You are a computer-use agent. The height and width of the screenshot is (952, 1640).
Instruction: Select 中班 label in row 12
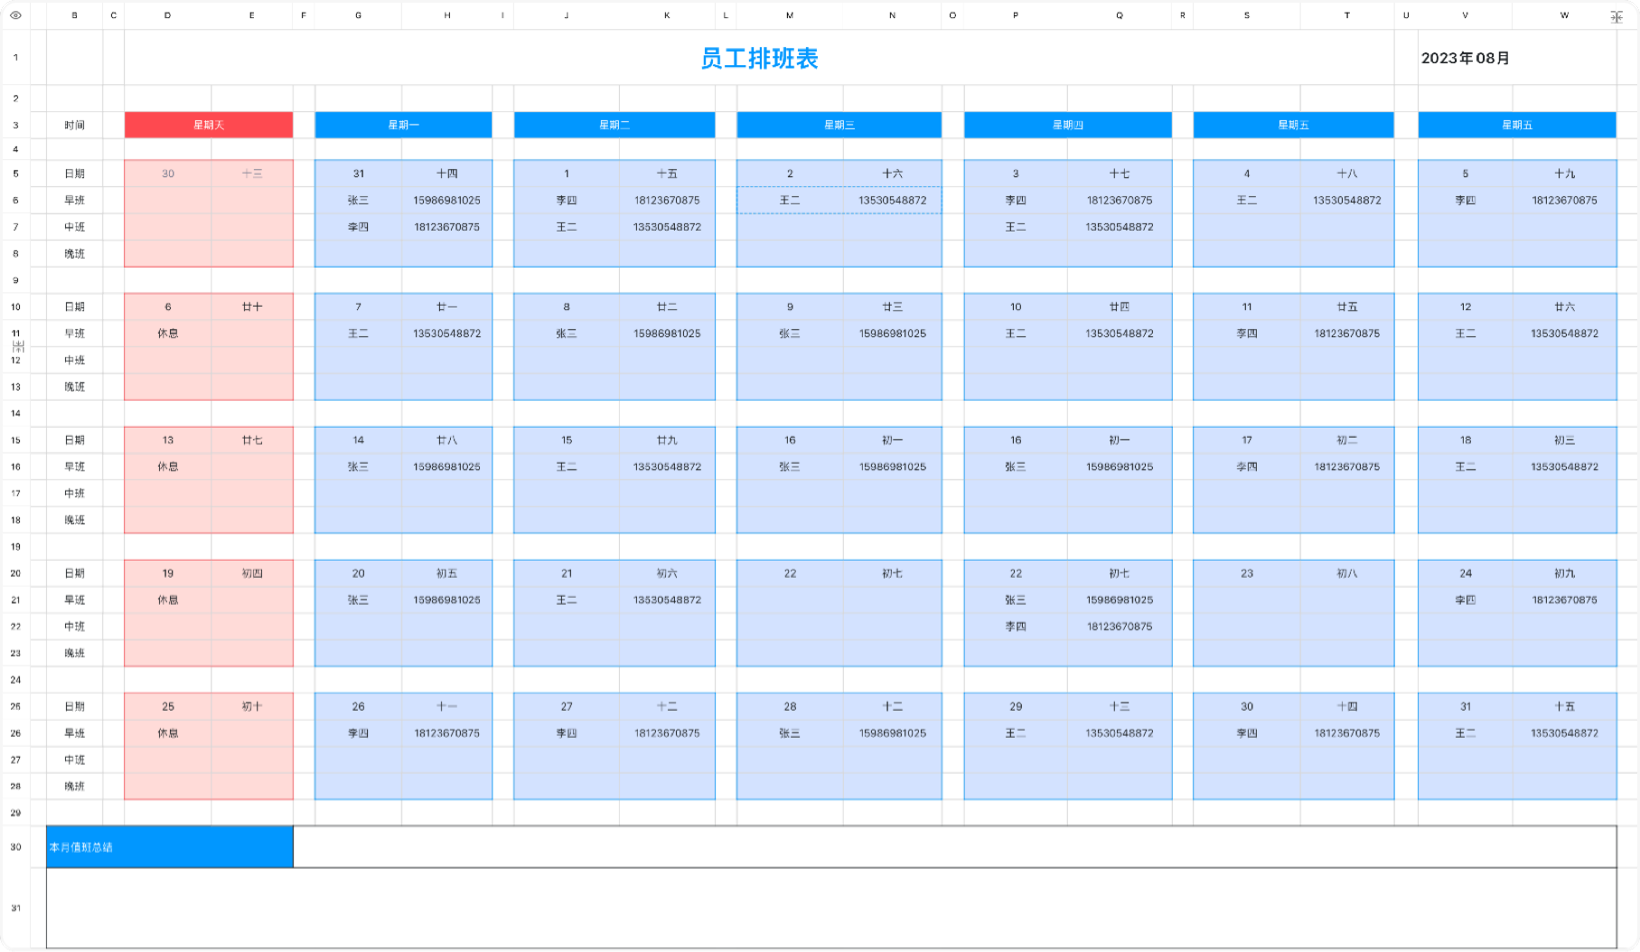point(75,360)
